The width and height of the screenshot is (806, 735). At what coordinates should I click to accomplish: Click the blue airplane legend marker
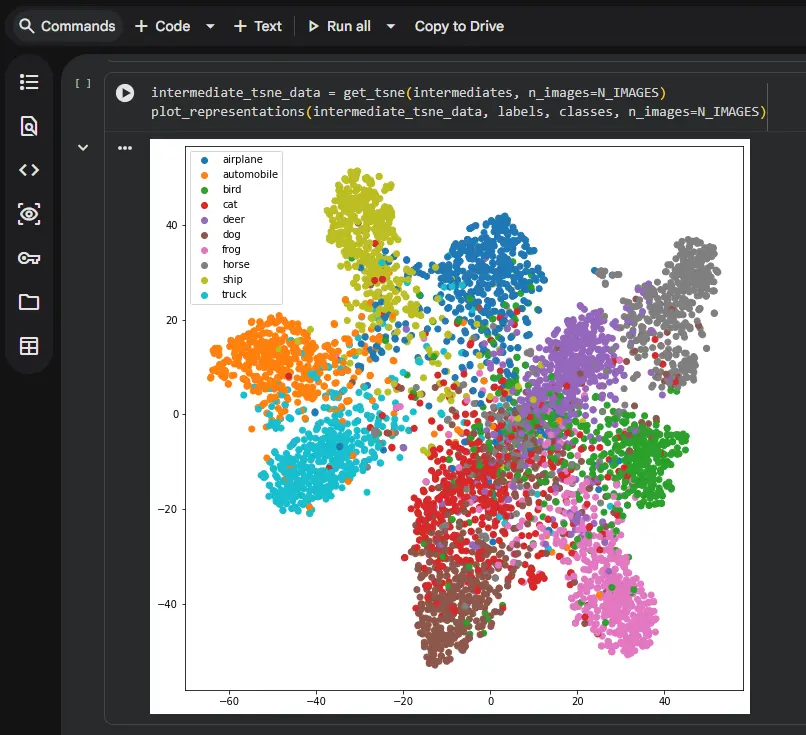pyautogui.click(x=205, y=160)
